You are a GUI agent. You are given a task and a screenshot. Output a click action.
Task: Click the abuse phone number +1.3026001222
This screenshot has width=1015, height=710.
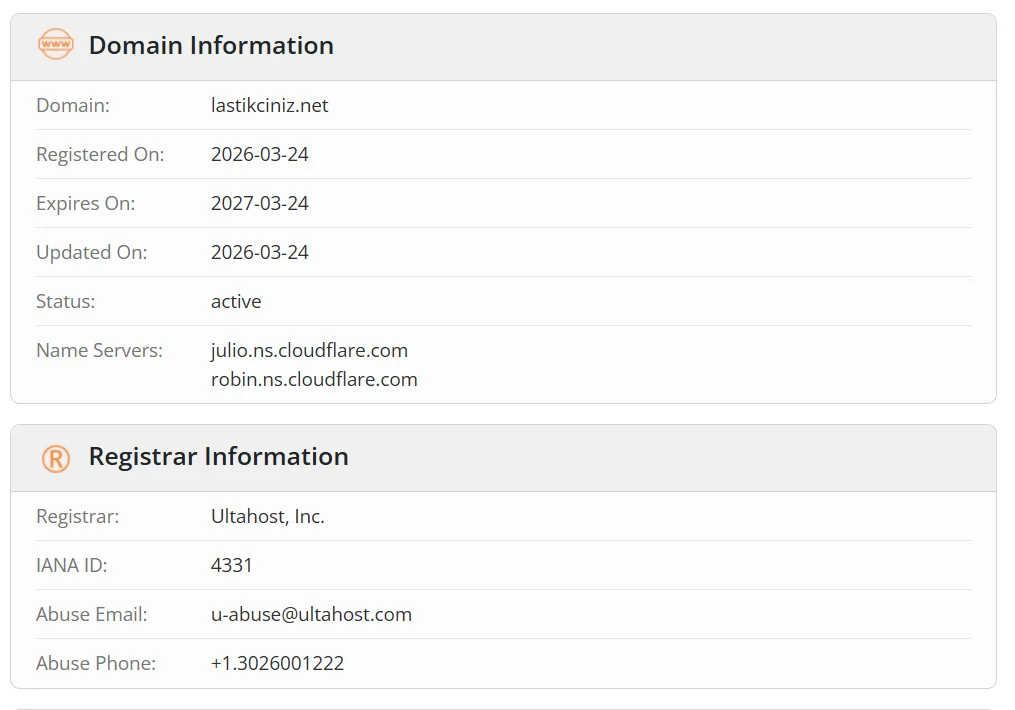click(x=277, y=663)
